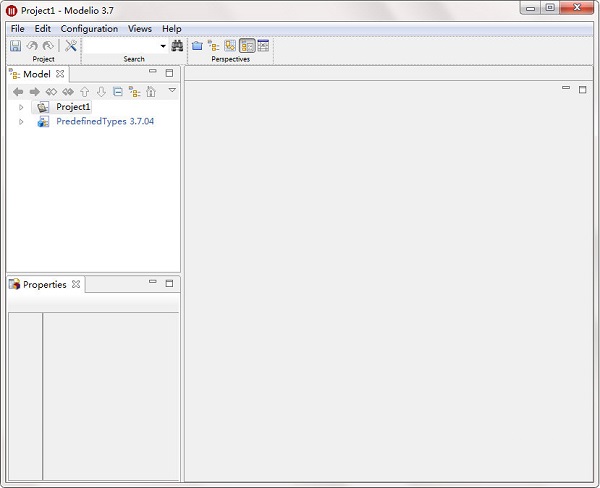Select the diagram perspective icon in Perspectives
The image size is (600, 488).
click(230, 46)
